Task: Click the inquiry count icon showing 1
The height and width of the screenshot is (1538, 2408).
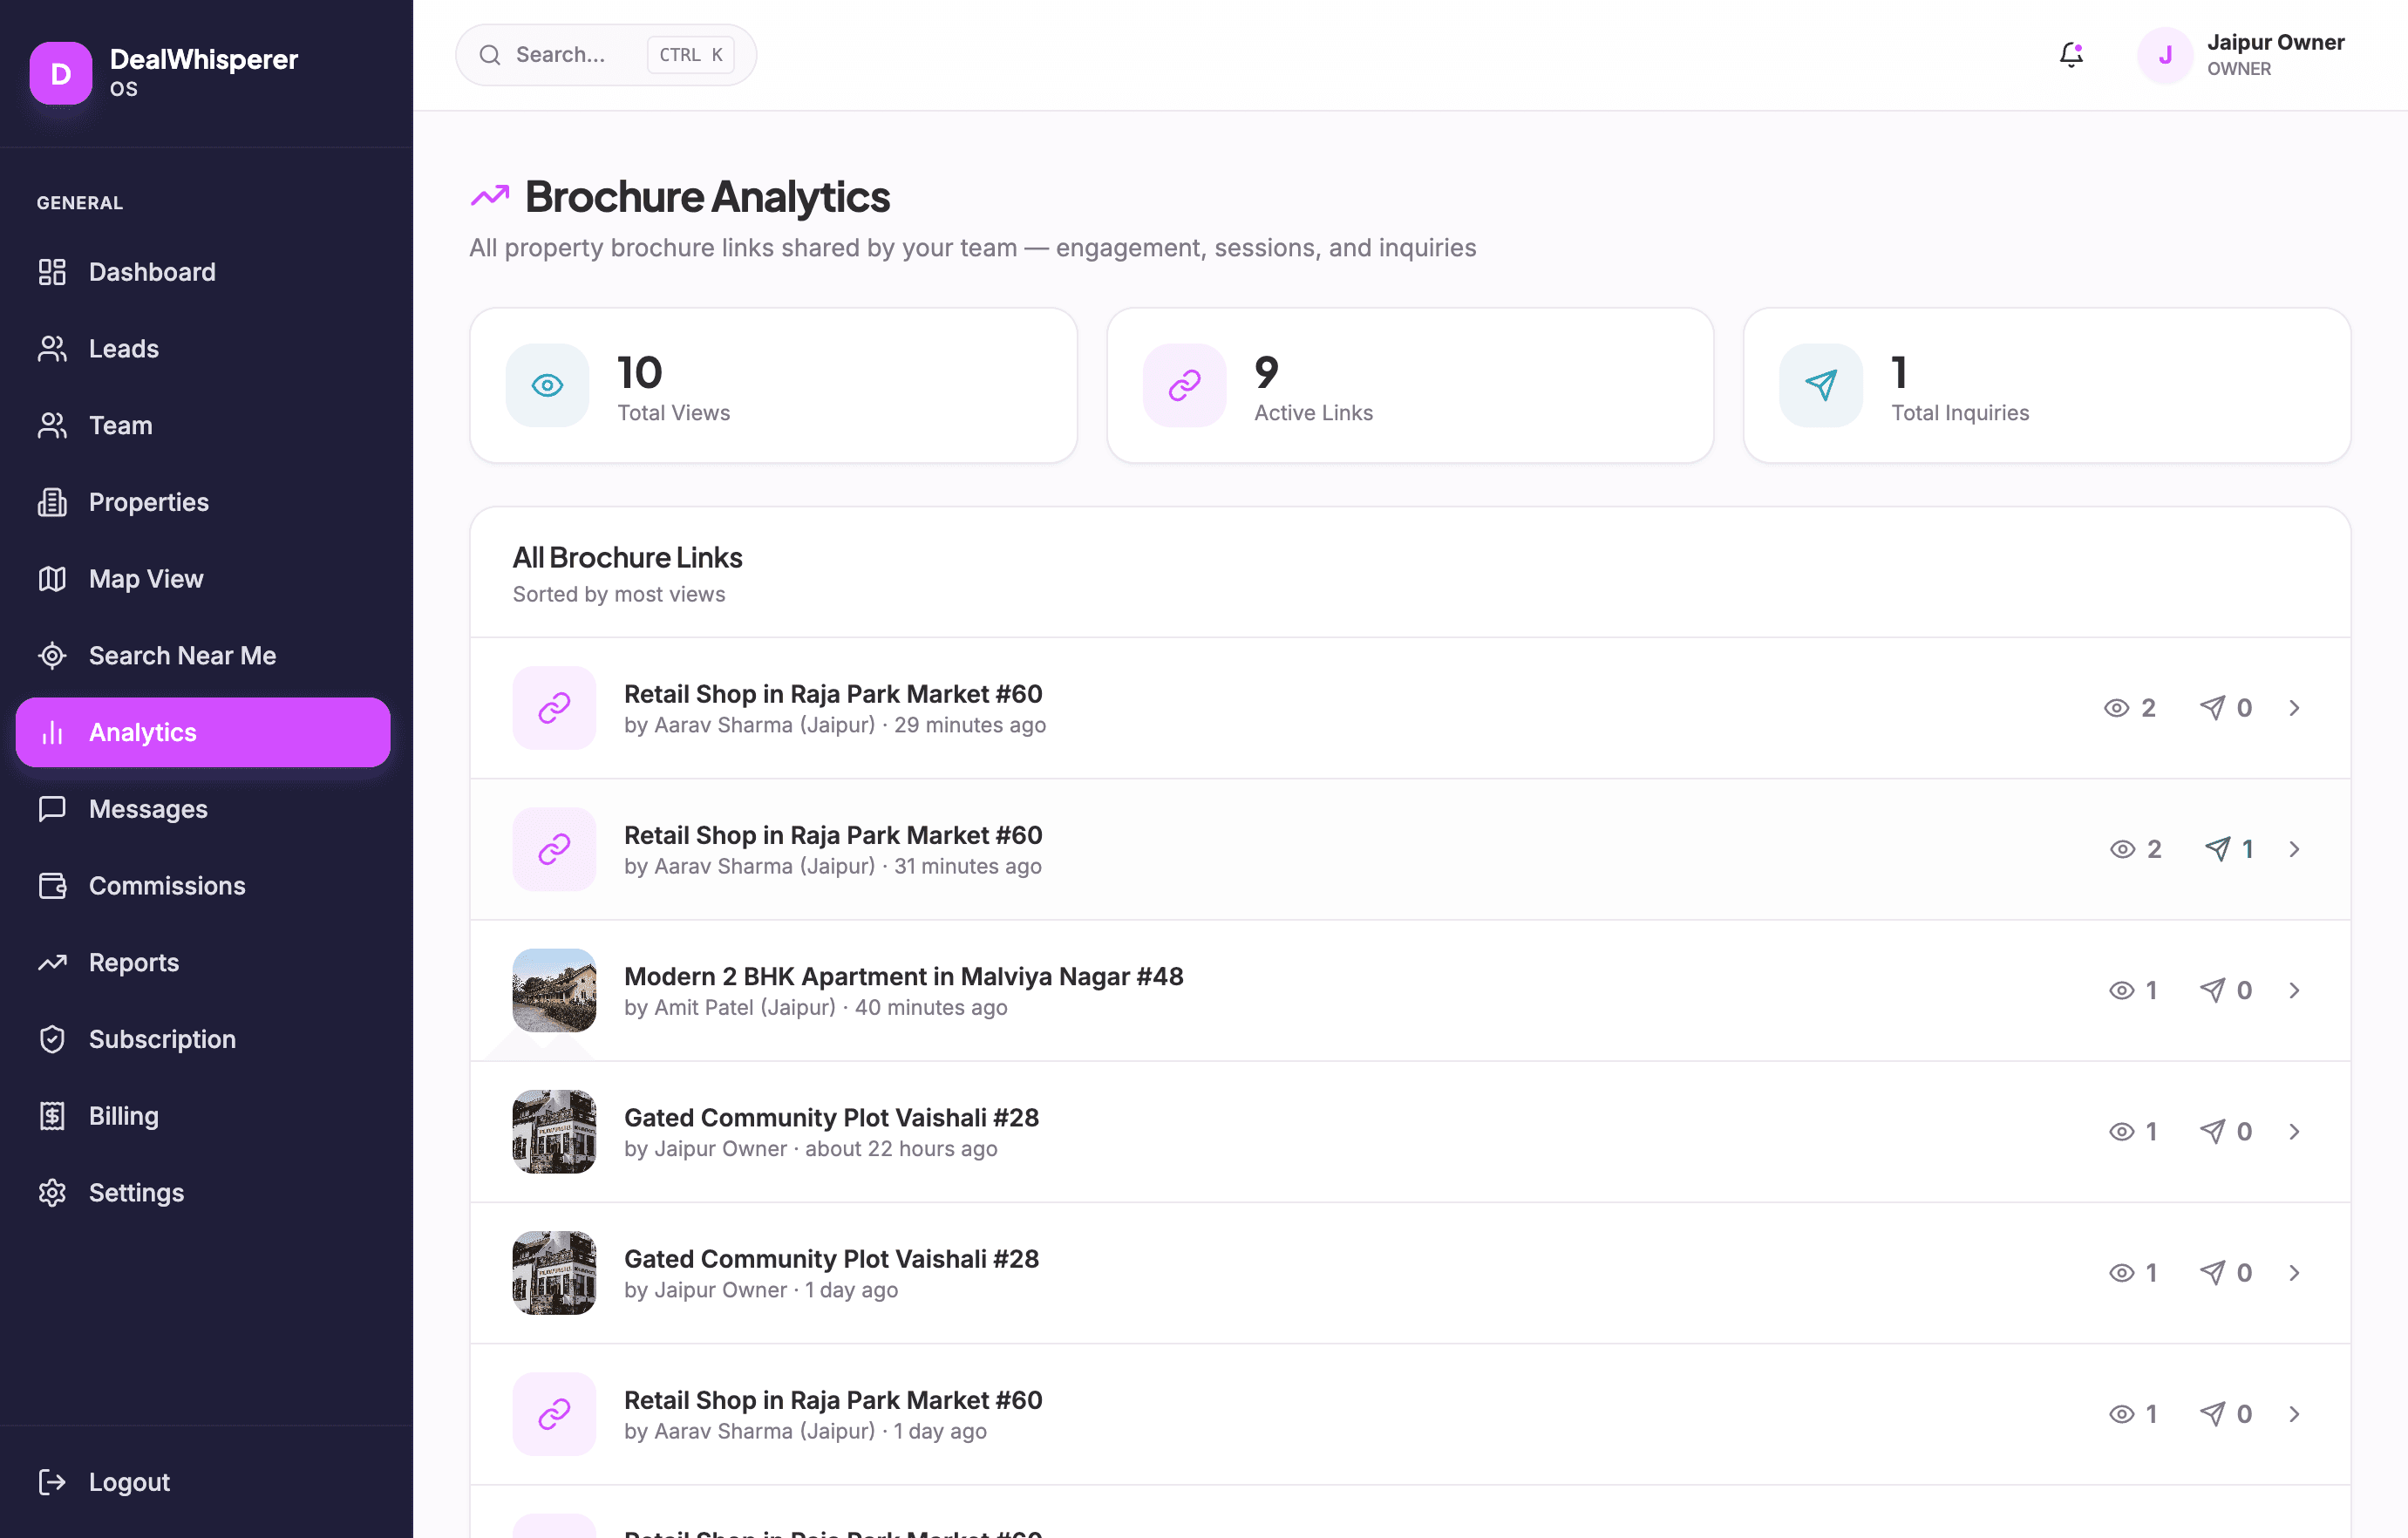Action: [x=2217, y=849]
